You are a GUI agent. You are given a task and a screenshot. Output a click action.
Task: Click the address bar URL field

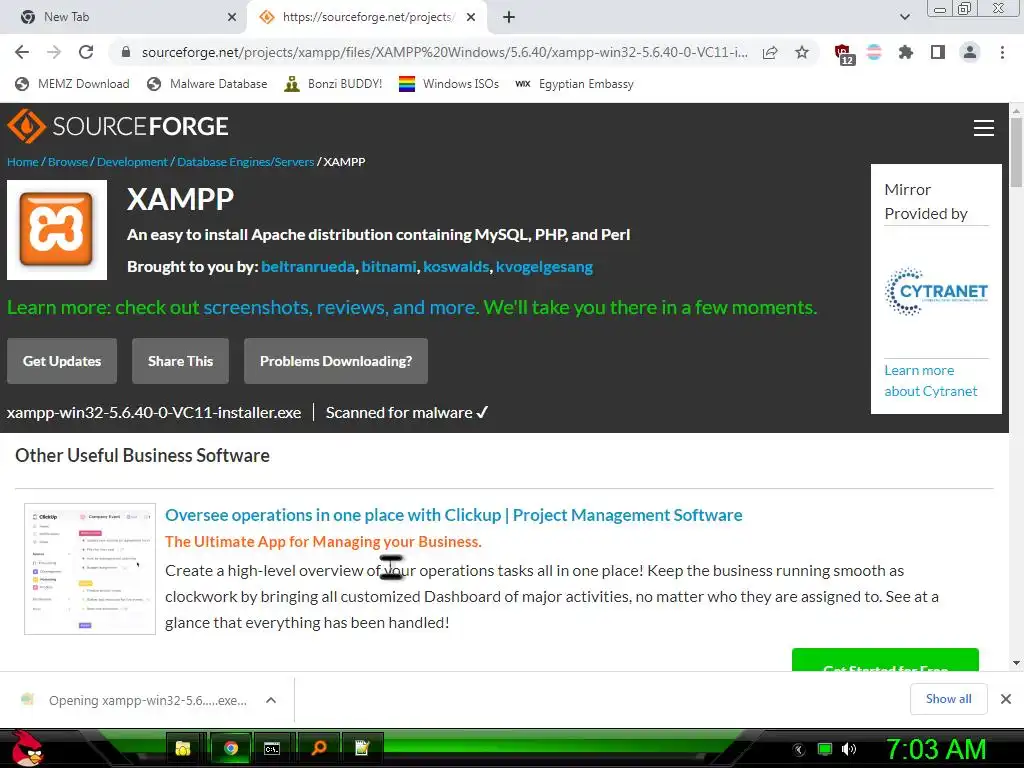444,52
